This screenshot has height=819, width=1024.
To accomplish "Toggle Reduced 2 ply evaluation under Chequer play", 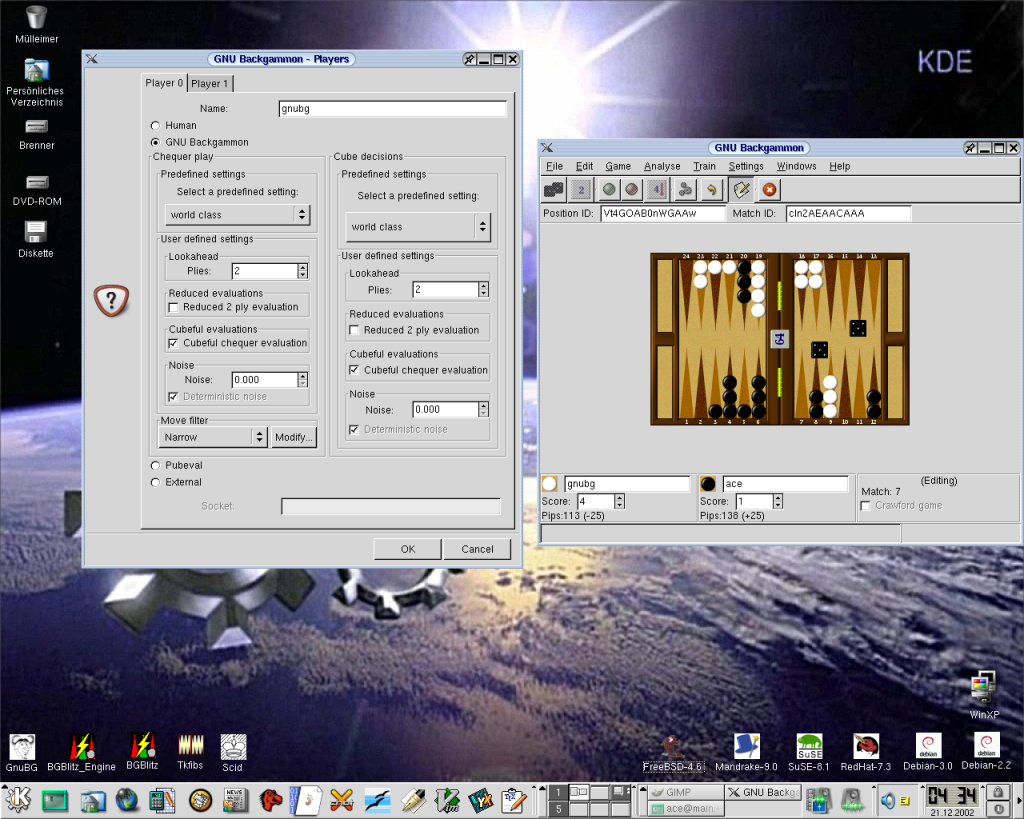I will pyautogui.click(x=174, y=307).
